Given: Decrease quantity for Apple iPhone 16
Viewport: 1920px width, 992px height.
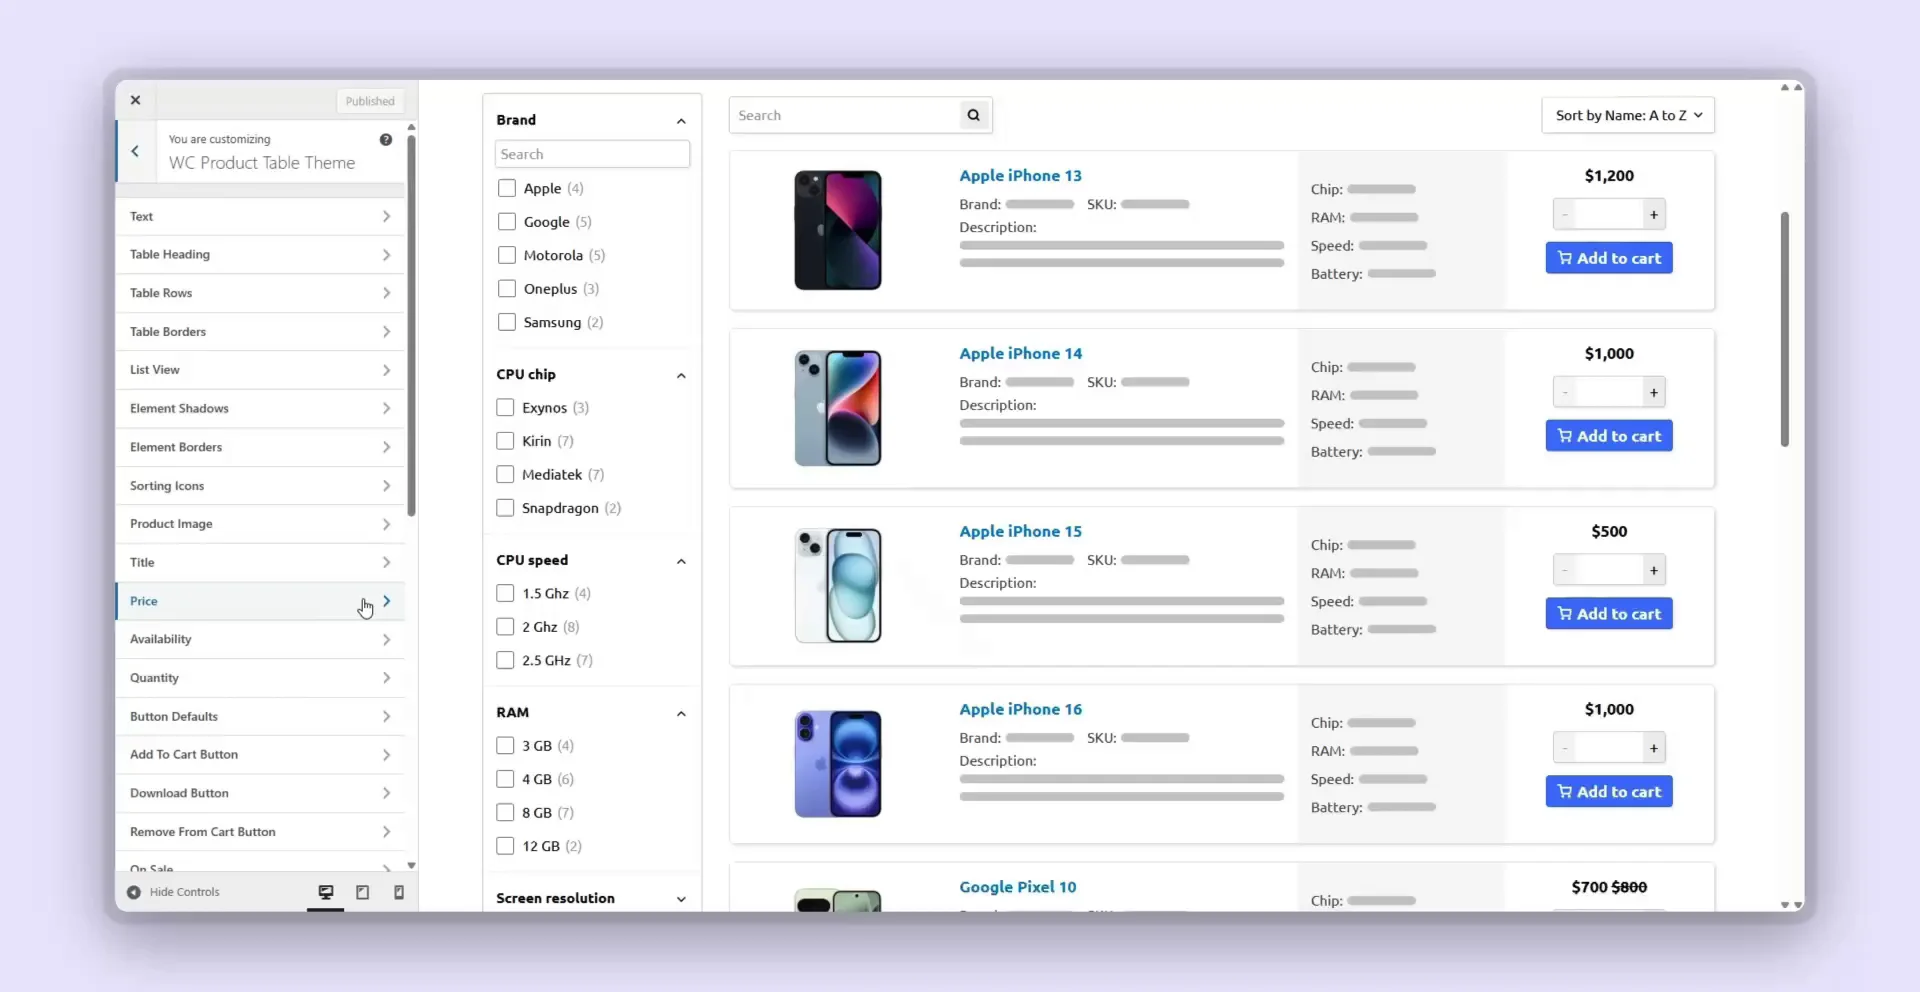Looking at the screenshot, I should pyautogui.click(x=1565, y=748).
